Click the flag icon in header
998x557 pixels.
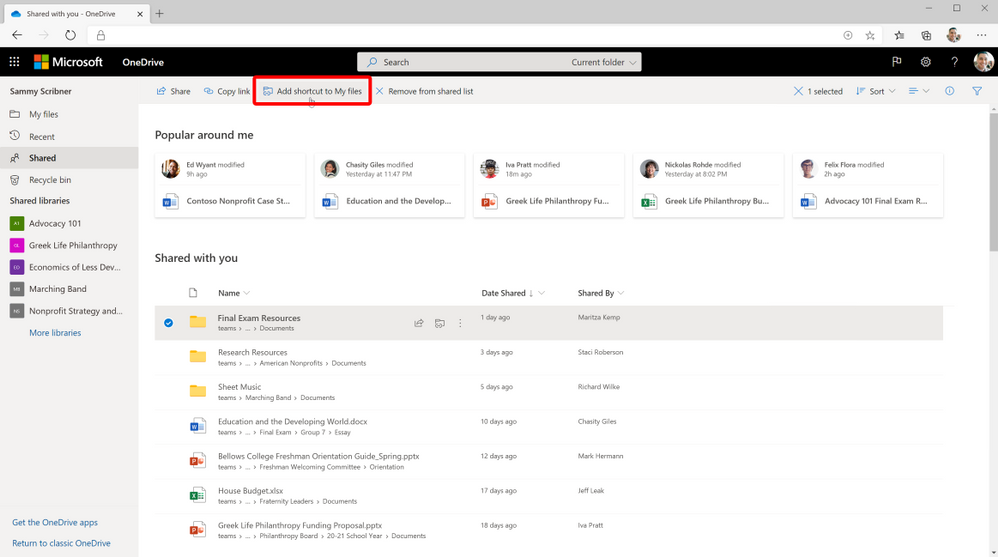click(x=896, y=62)
